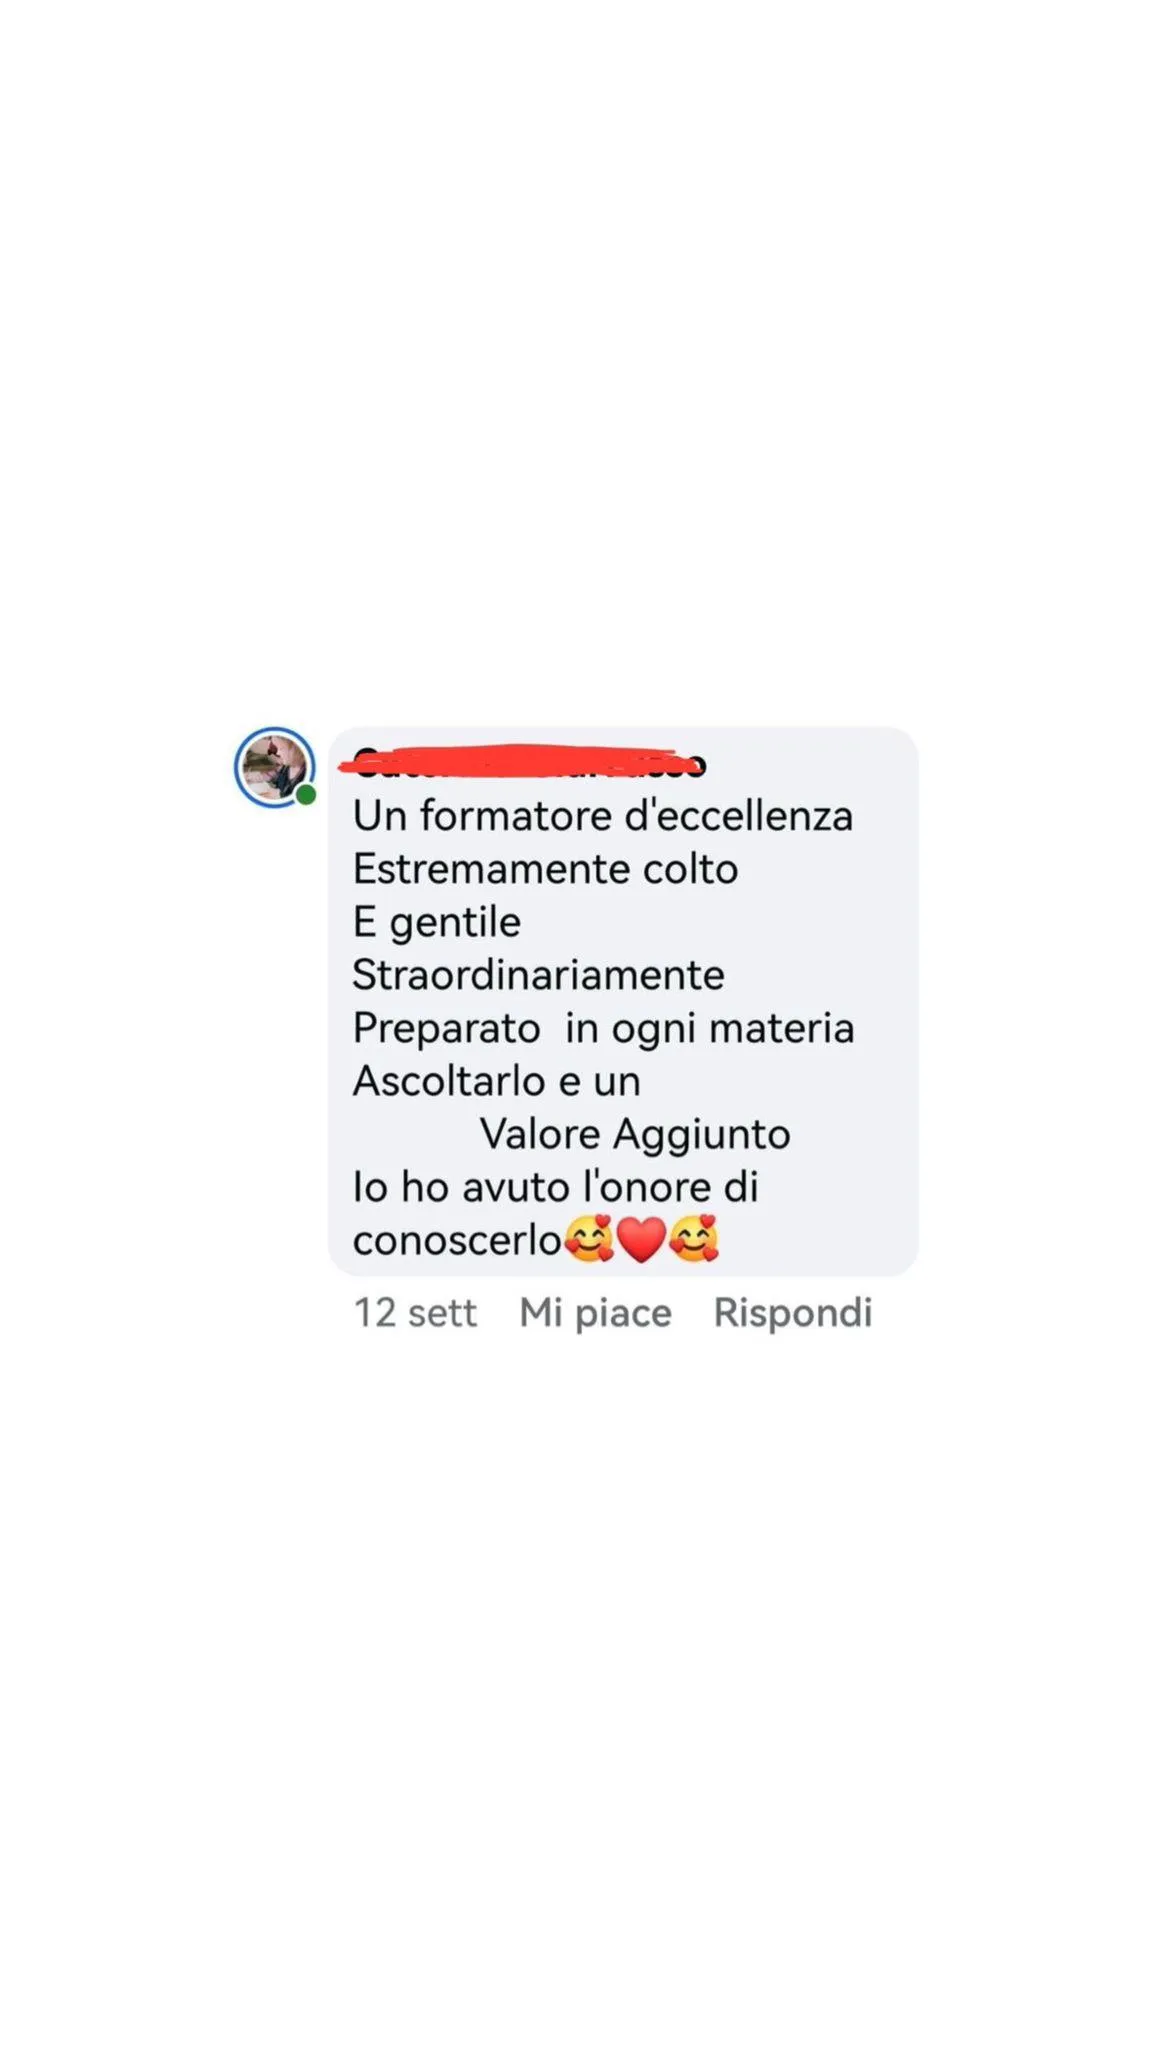Viewport: 1152px width, 2048px height.
Task: Click the 12 sett timestamp
Action: click(415, 1312)
